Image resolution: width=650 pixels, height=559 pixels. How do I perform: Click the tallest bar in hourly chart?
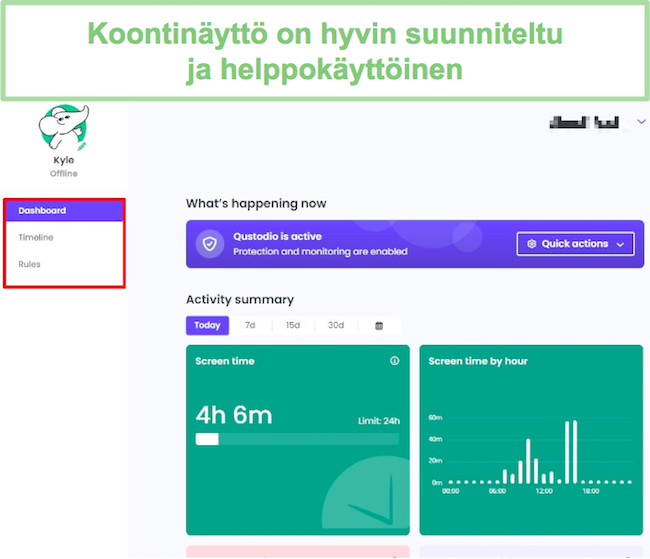tap(575, 452)
